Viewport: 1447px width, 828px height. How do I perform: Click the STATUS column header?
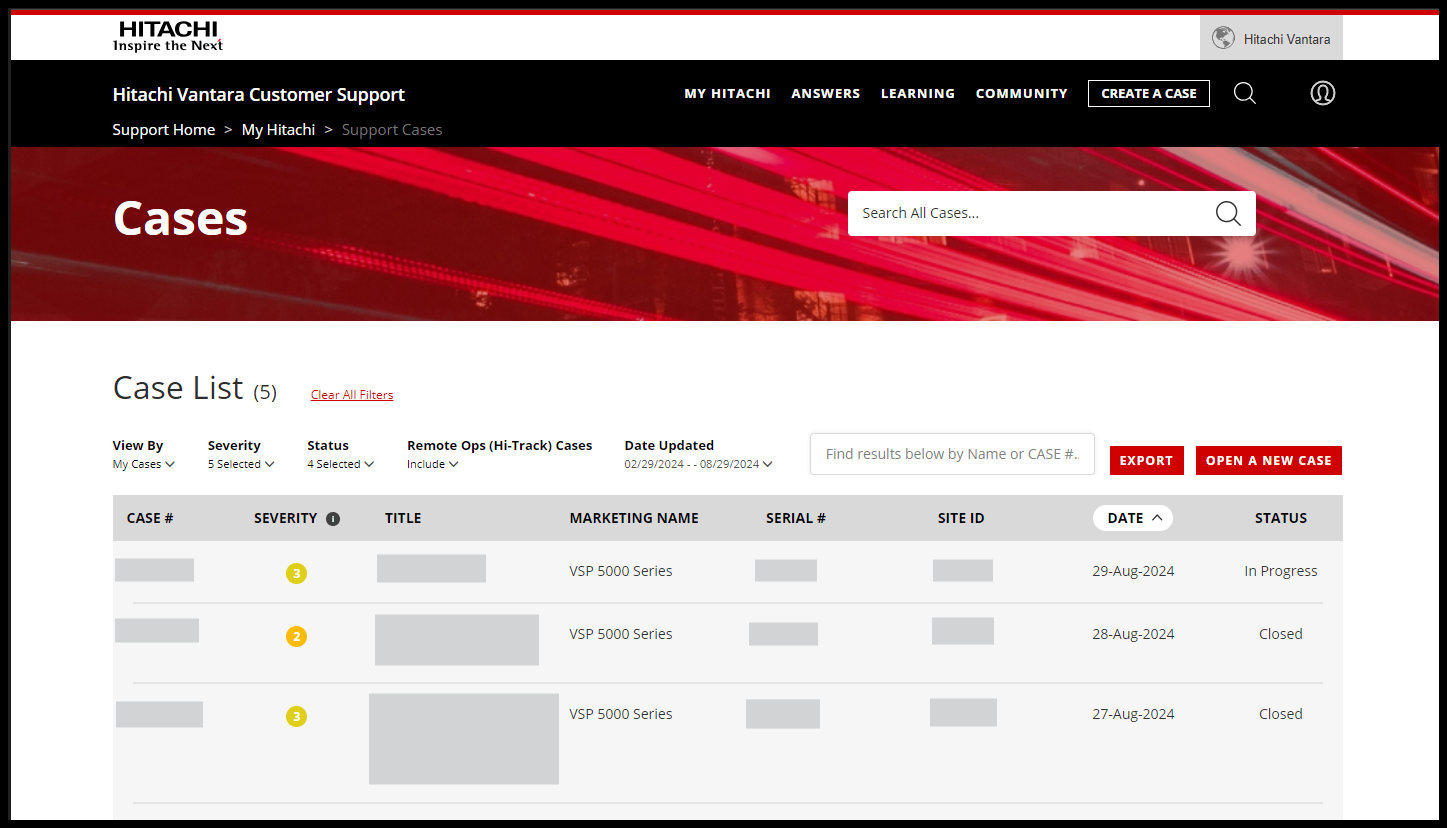point(1281,518)
